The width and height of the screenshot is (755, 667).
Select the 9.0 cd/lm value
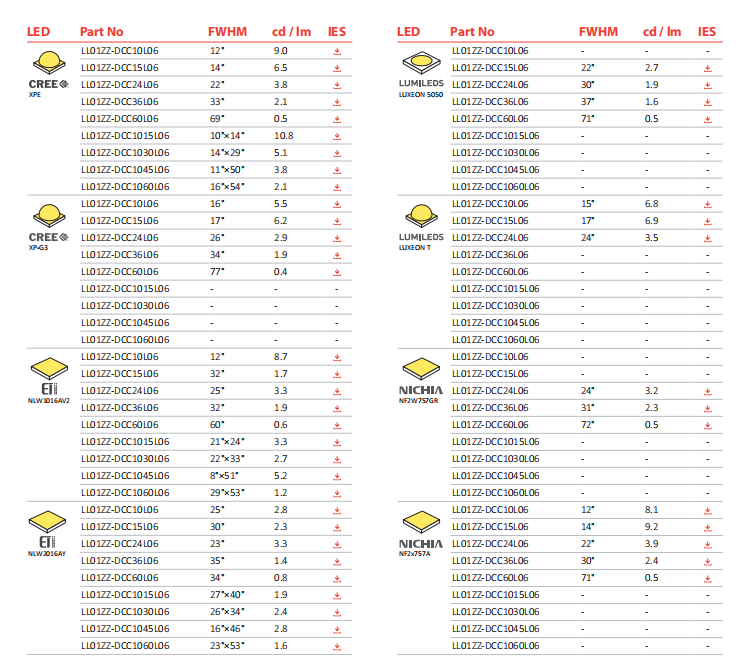click(x=281, y=51)
